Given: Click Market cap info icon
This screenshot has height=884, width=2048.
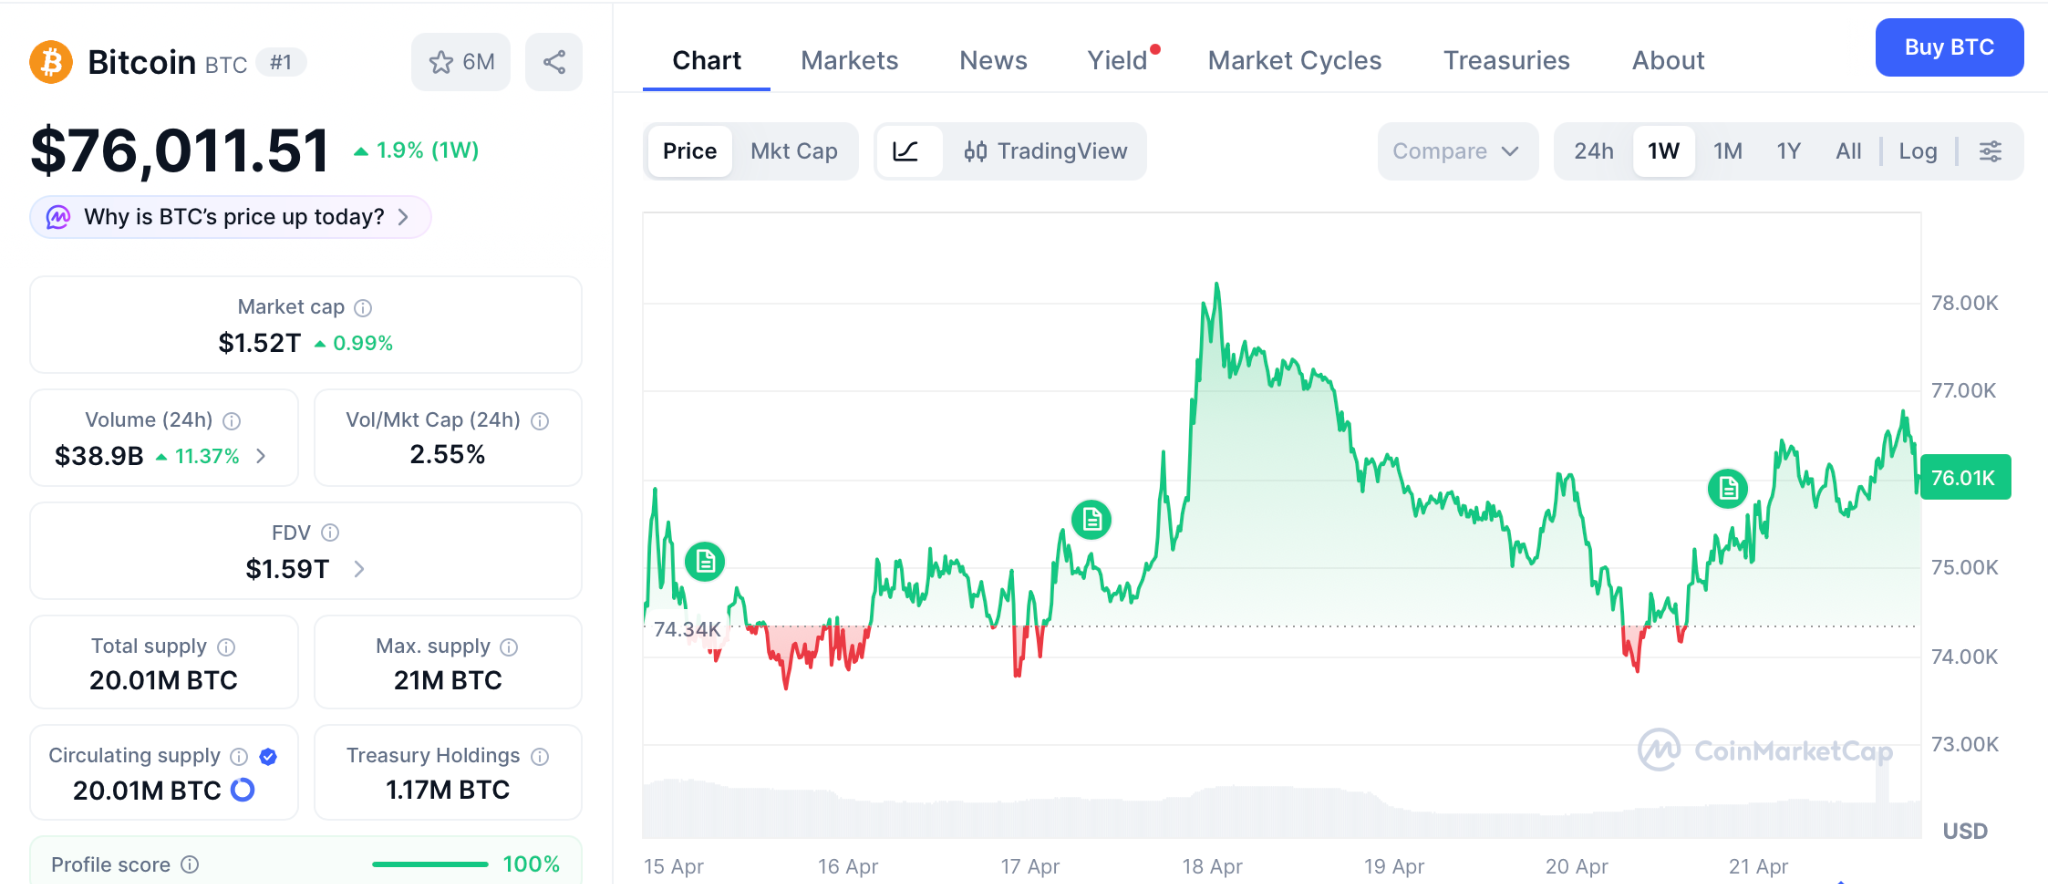Looking at the screenshot, I should pyautogui.click(x=363, y=308).
